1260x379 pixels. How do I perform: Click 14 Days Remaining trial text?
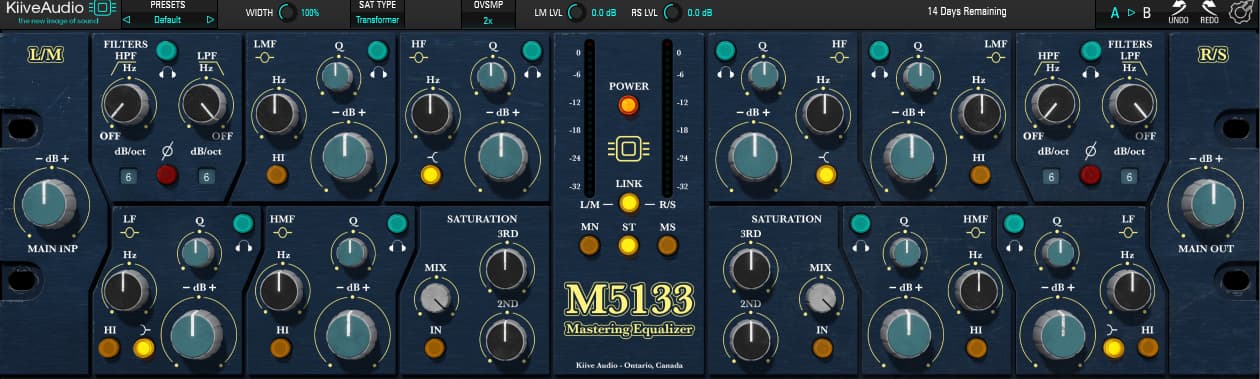pos(967,13)
